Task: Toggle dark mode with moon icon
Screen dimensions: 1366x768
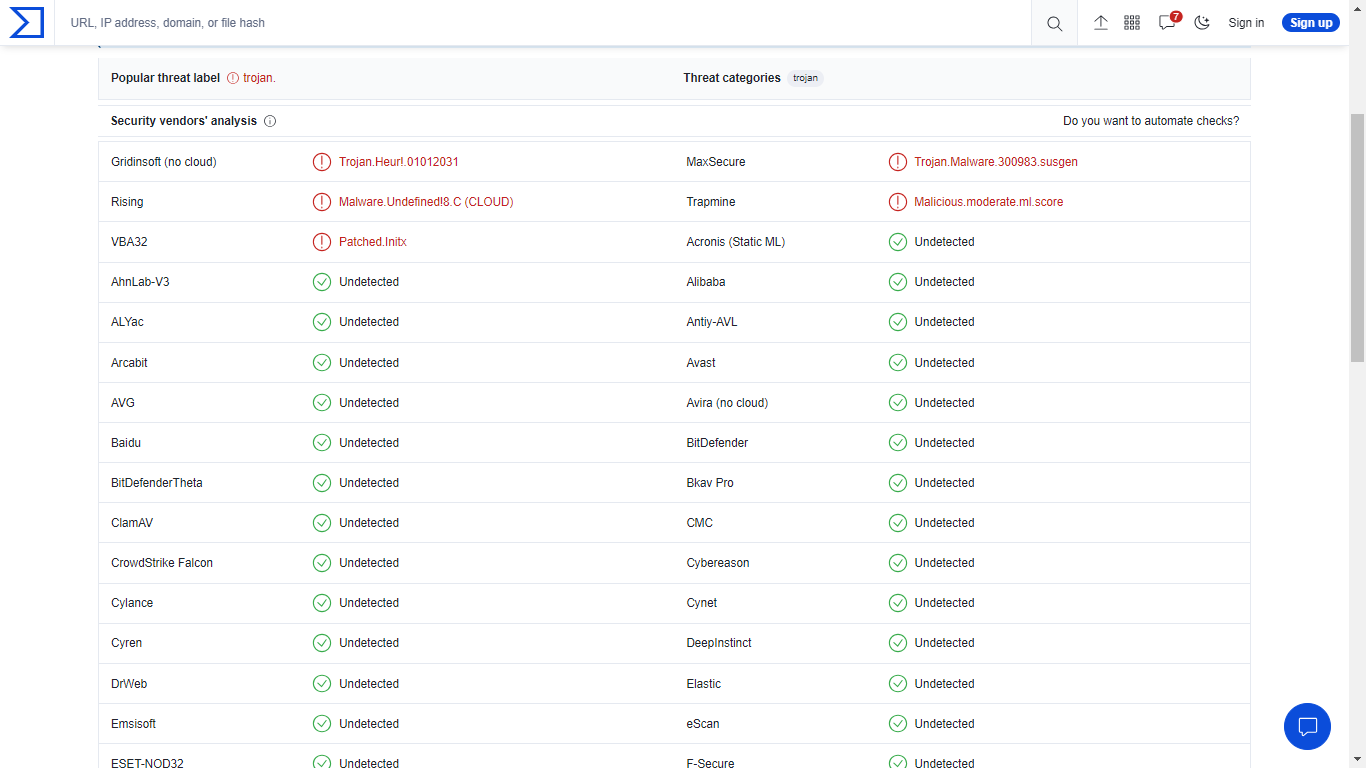Action: (x=1202, y=23)
